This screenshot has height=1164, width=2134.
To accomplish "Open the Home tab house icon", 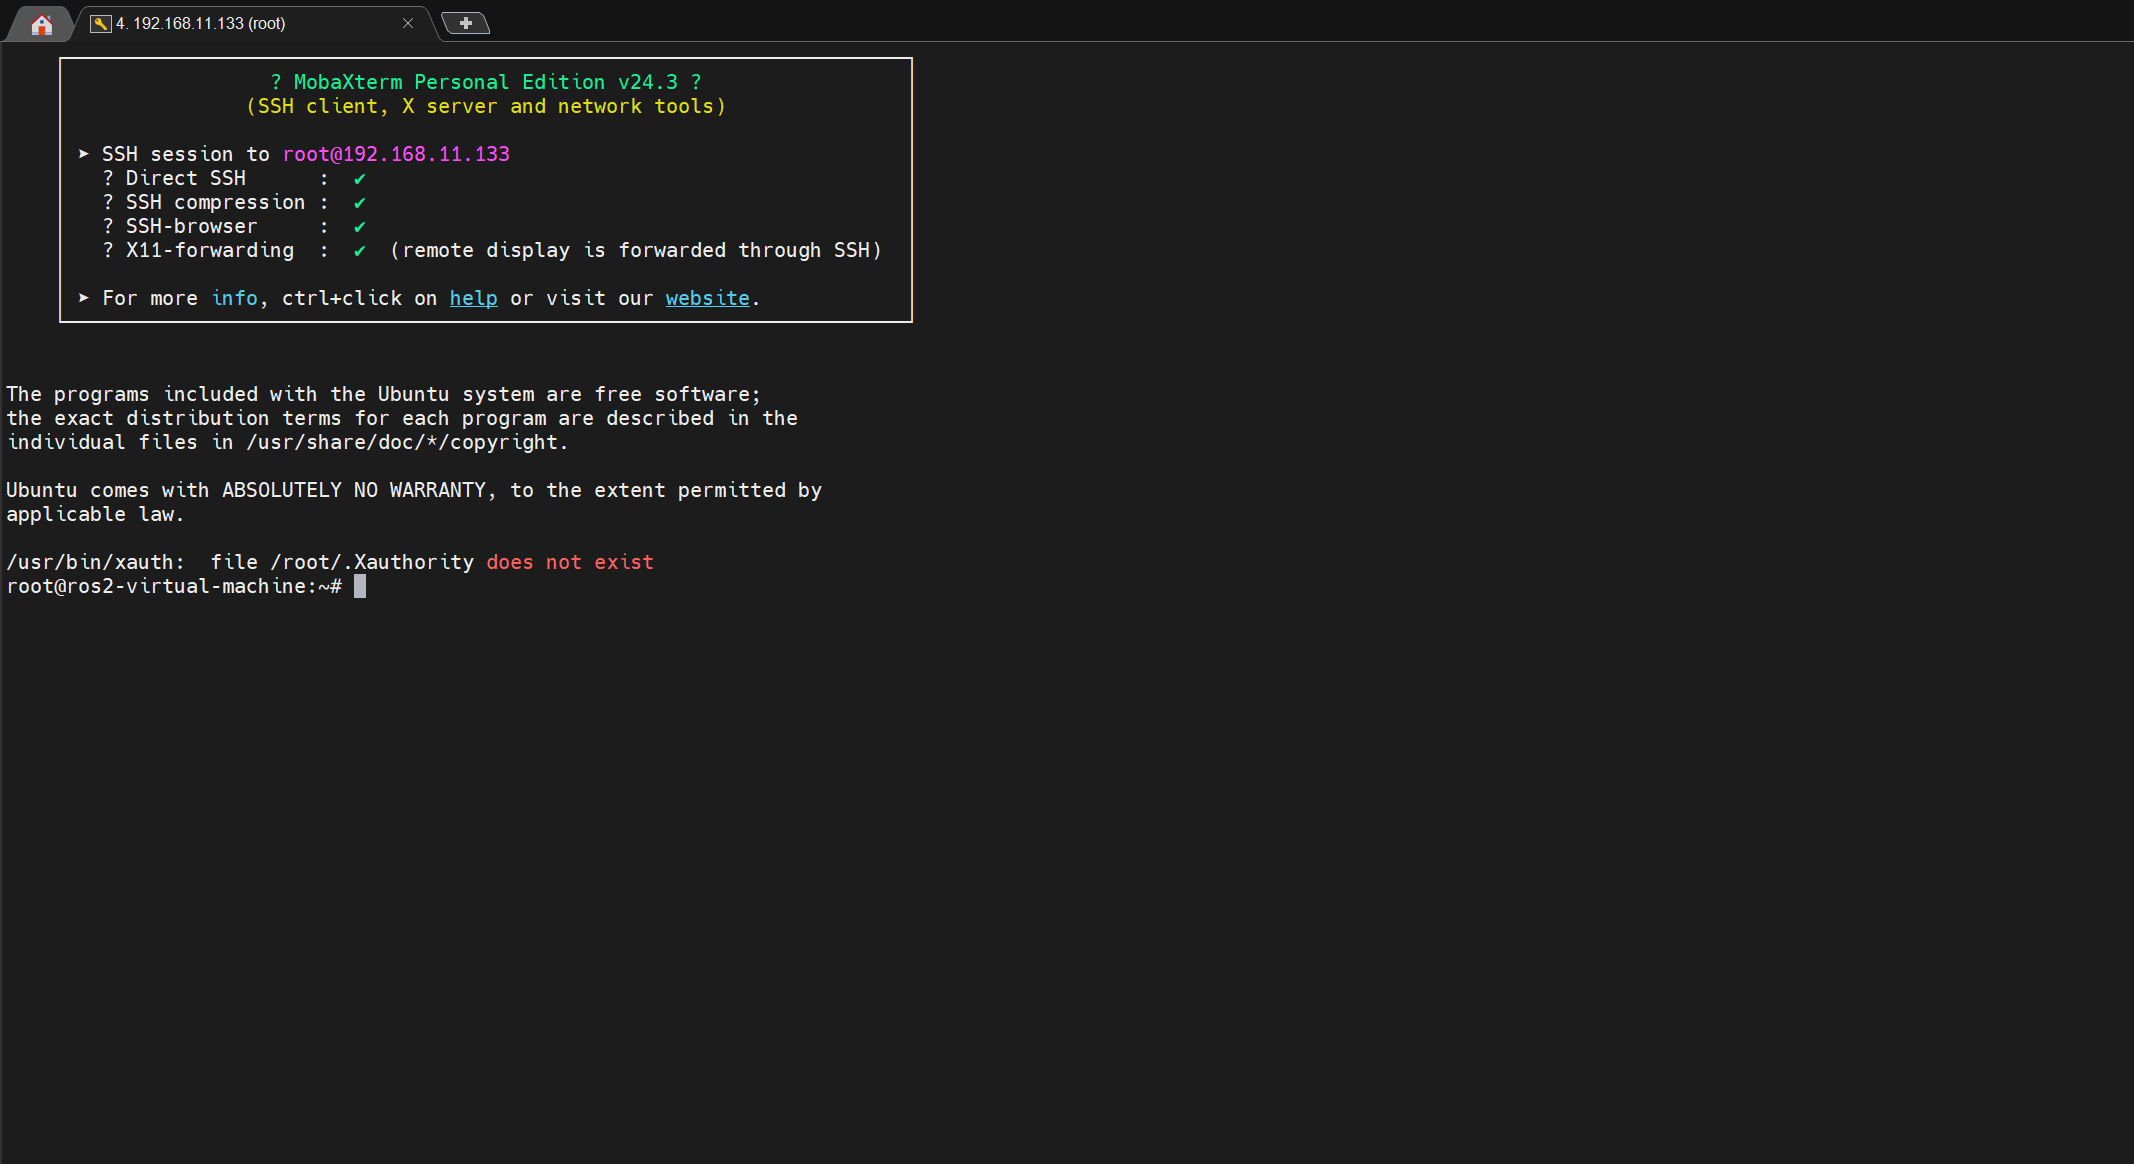I will (x=41, y=24).
